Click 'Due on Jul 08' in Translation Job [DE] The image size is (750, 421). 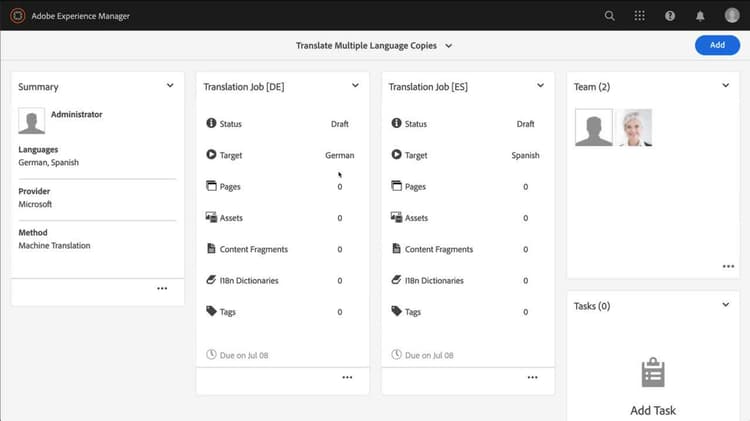click(x=244, y=355)
